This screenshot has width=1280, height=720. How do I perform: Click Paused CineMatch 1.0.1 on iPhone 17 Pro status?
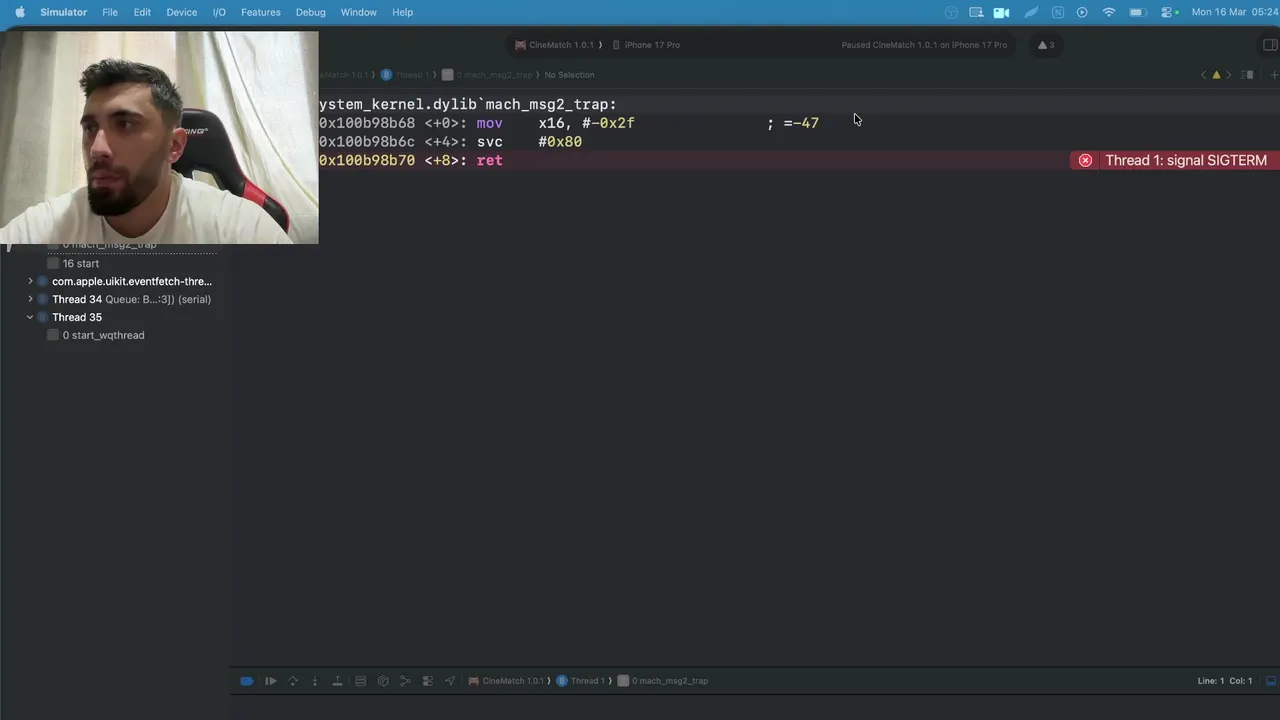pos(924,45)
